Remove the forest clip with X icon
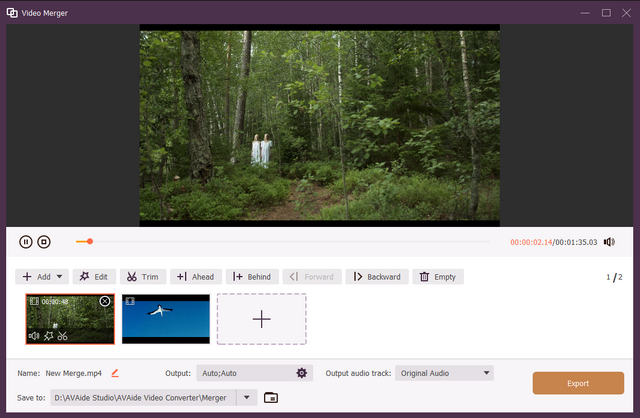 click(105, 301)
